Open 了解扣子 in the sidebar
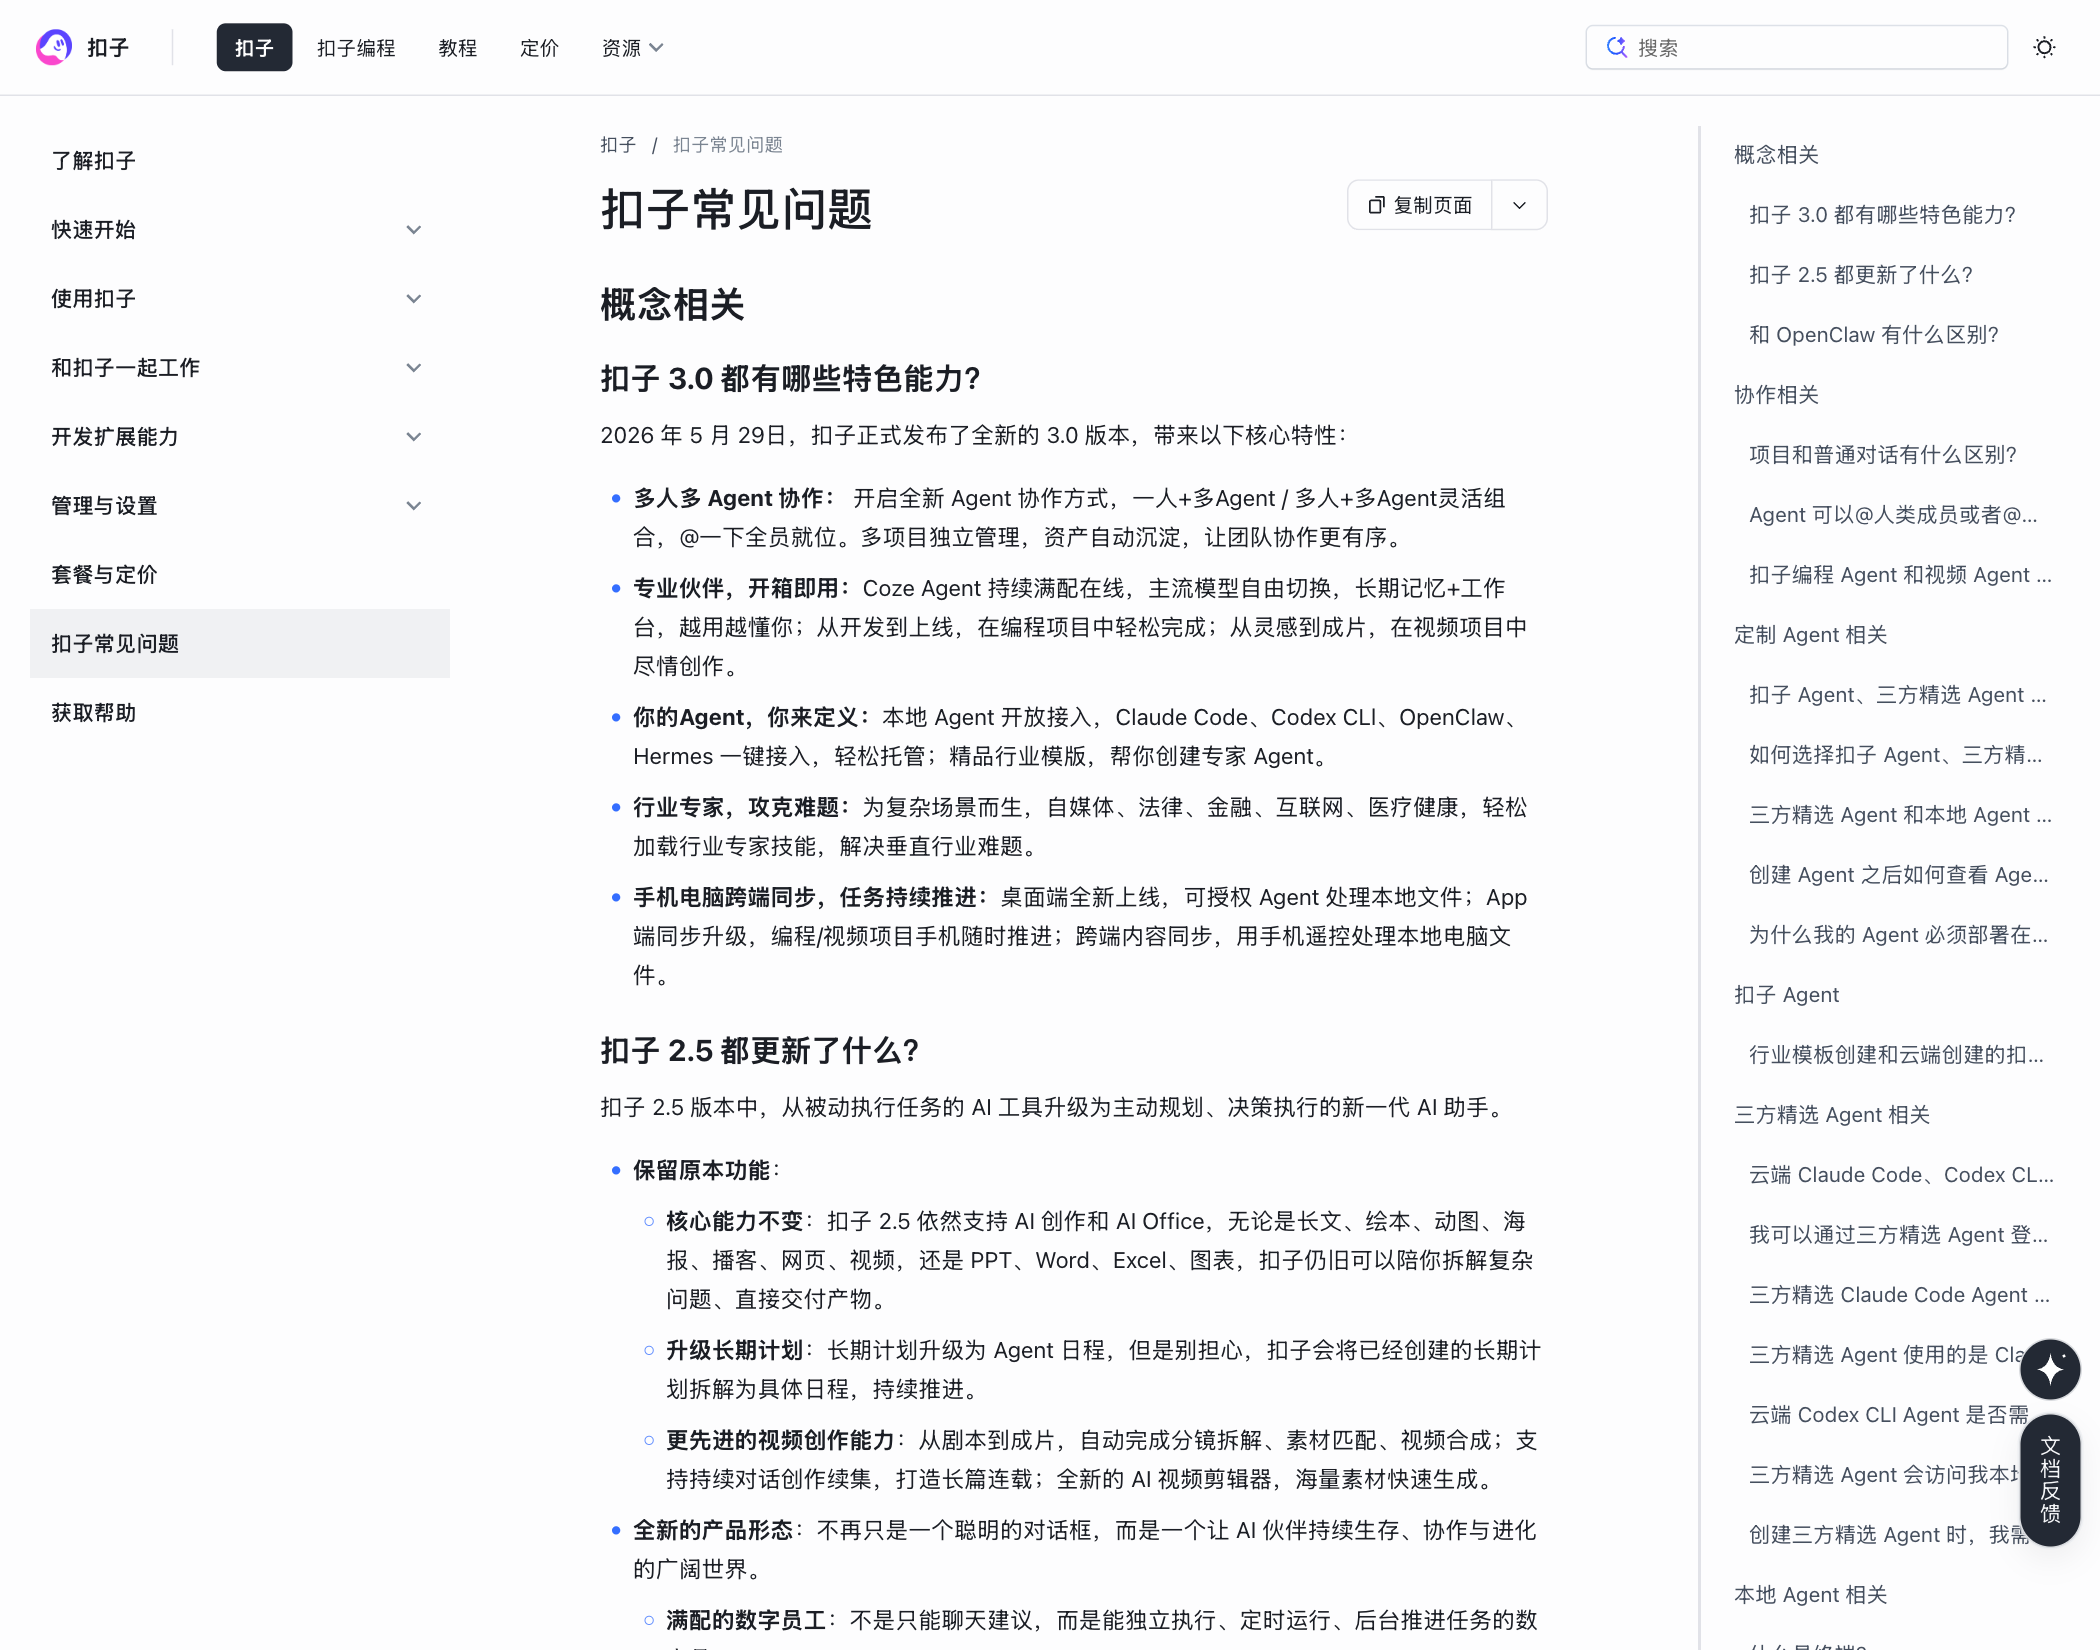This screenshot has width=2100, height=1650. 240,161
